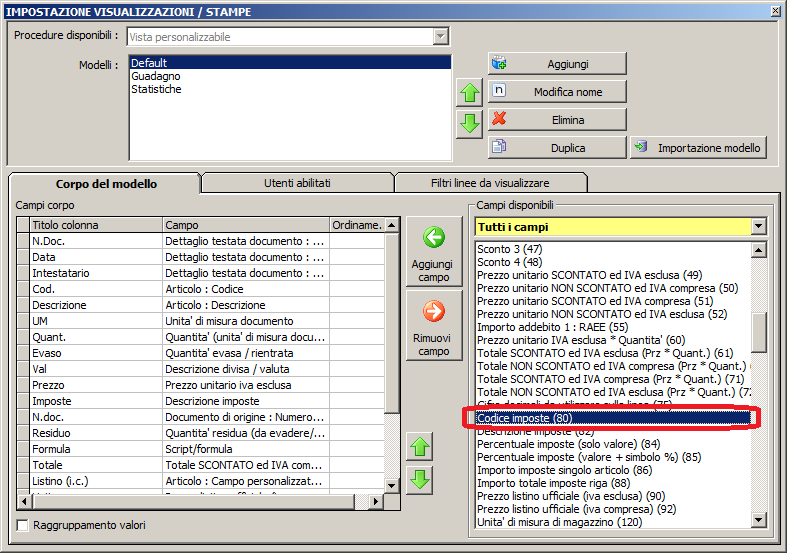The width and height of the screenshot is (787, 553).
Task: Click the Titolo colonna column header
Action: (96, 225)
